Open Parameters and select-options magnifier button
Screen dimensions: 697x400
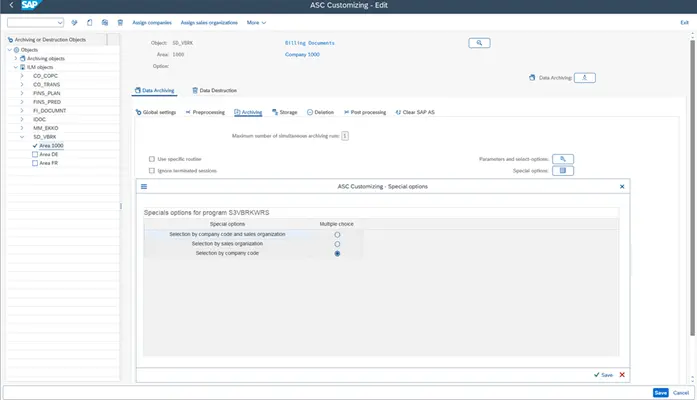coord(563,159)
